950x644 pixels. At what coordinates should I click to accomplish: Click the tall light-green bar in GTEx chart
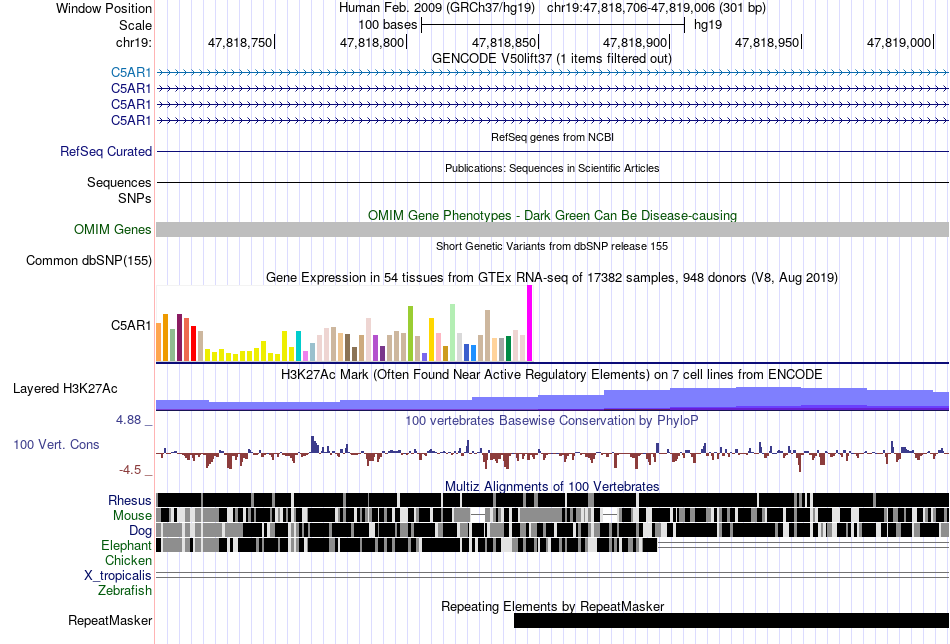[x=453, y=333]
